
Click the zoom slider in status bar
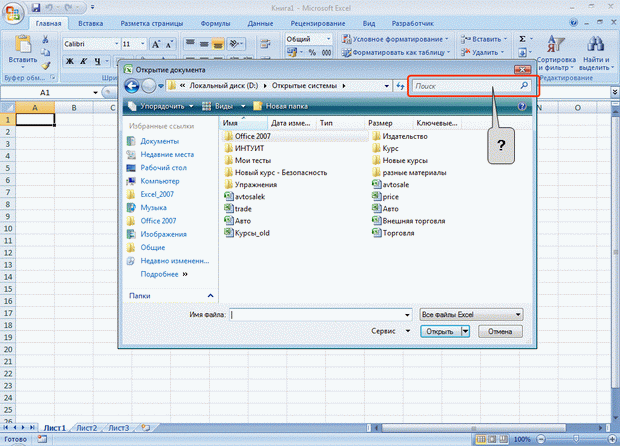pos(576,439)
